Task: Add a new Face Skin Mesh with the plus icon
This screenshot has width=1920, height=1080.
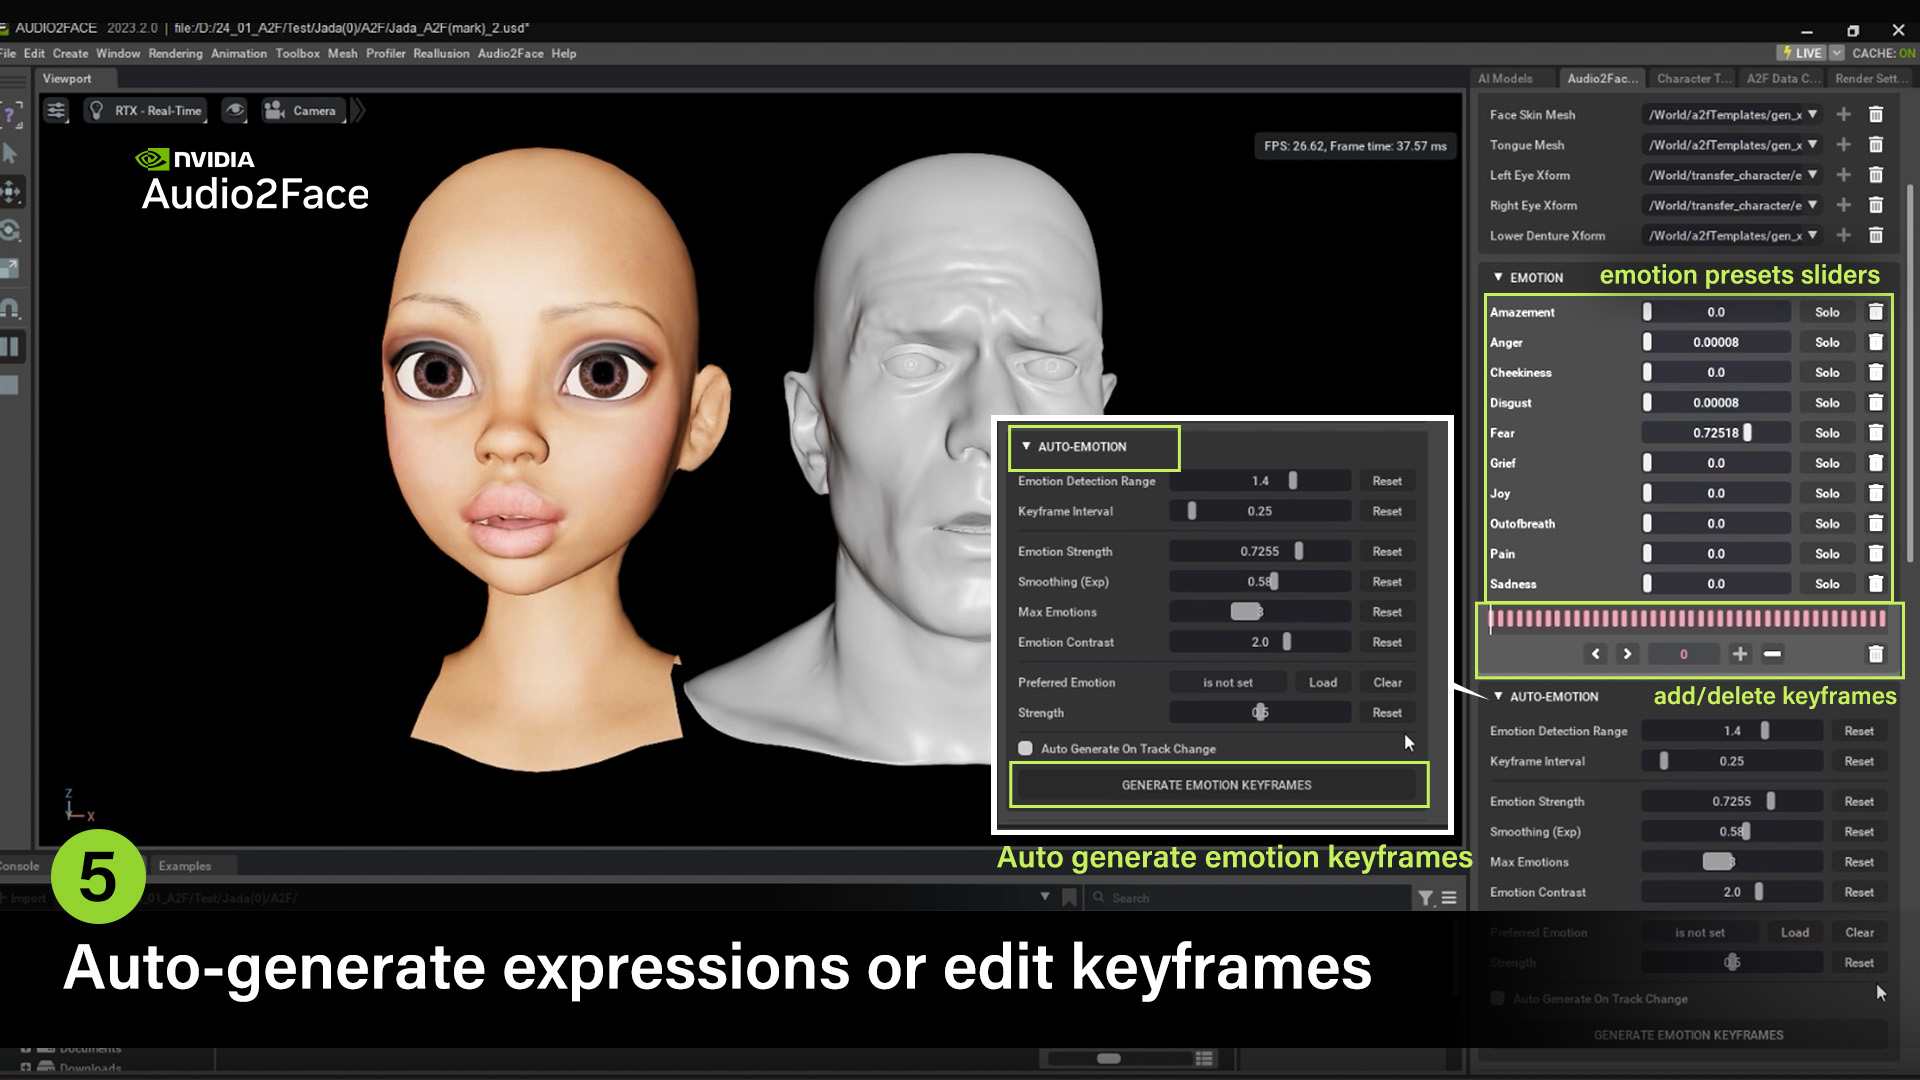Action: coord(1844,114)
